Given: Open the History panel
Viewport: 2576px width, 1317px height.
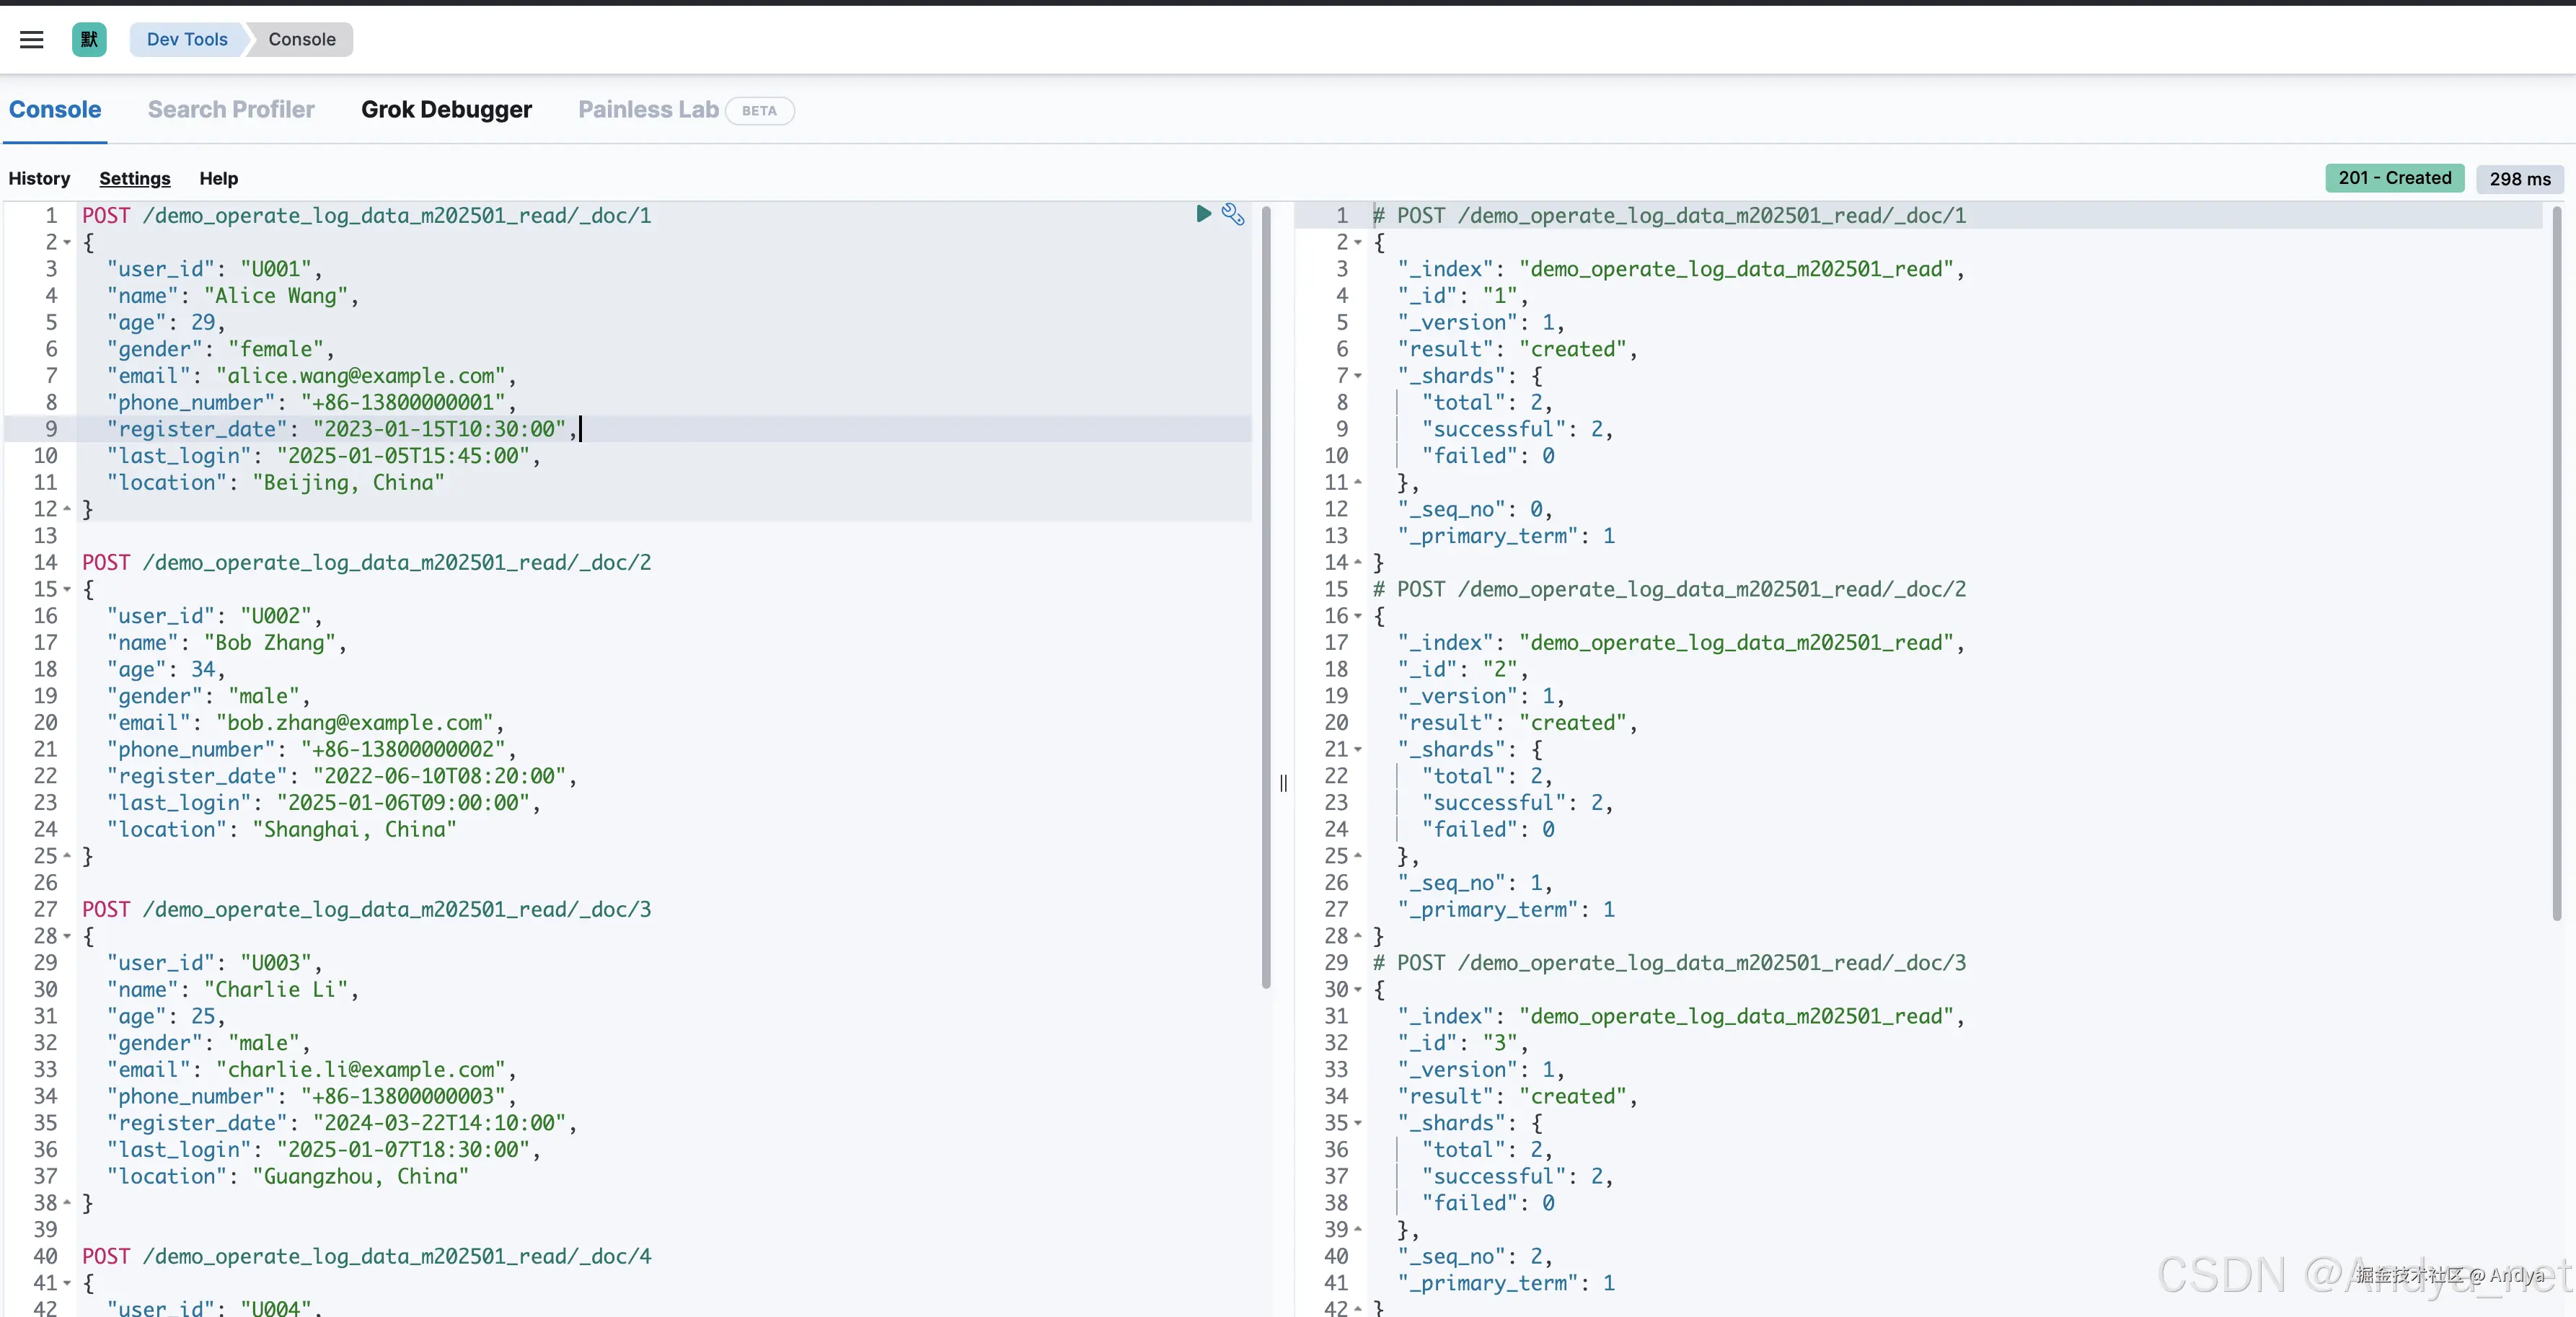Looking at the screenshot, I should (x=39, y=178).
